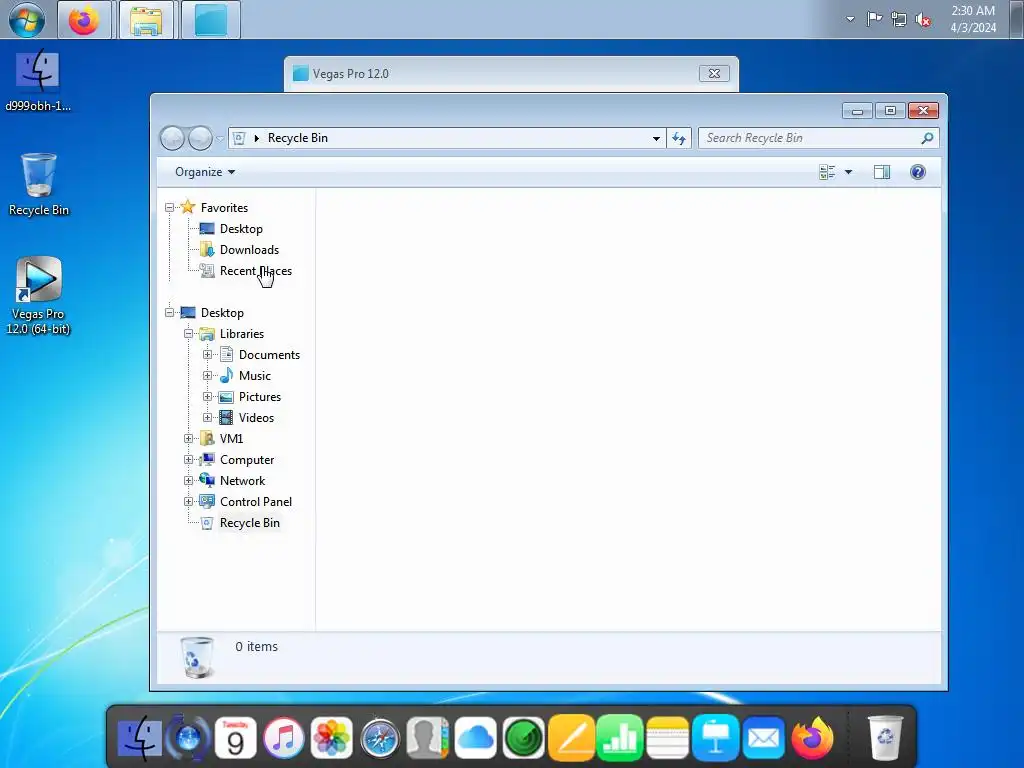Image resolution: width=1024 pixels, height=768 pixels.
Task: Select Recycle Bin in the tree
Action: [249, 522]
